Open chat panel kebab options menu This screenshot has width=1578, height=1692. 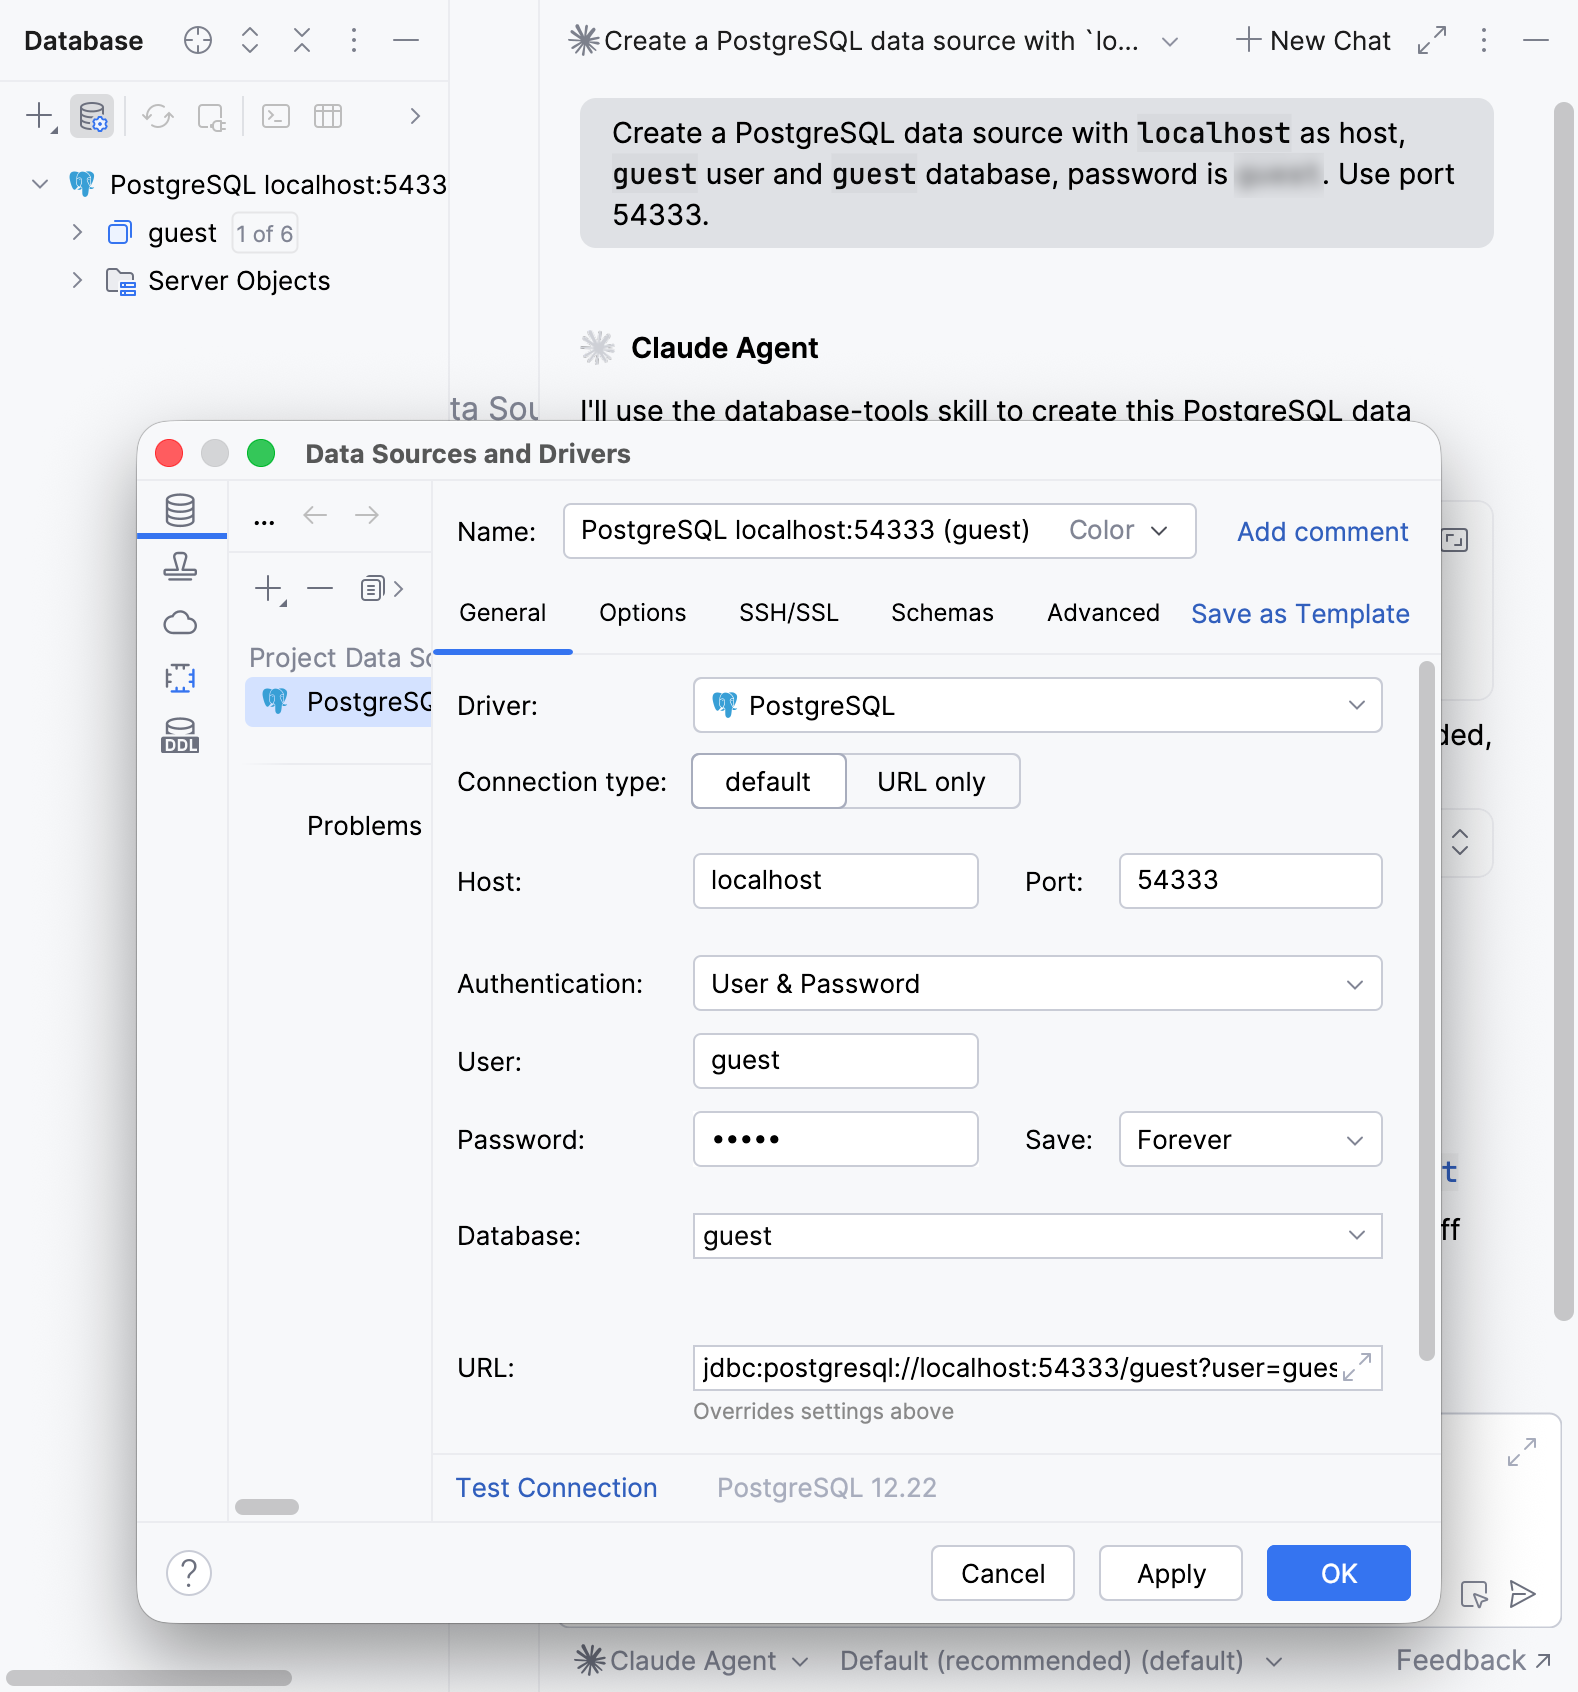click(x=1484, y=41)
